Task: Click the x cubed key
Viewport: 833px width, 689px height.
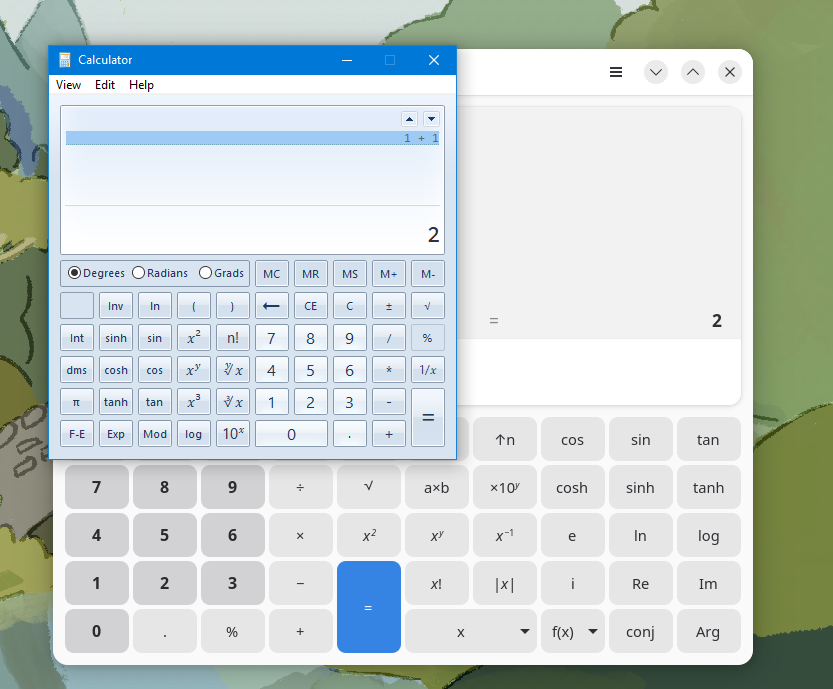Action: 194,402
